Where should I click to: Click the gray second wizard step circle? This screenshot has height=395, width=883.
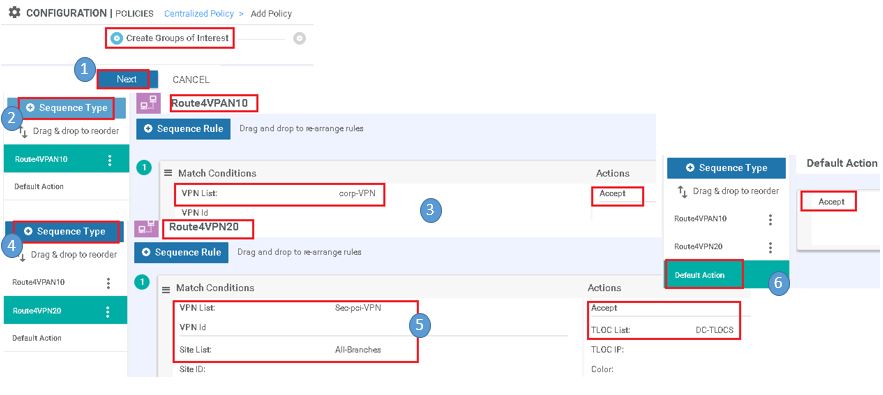[300, 38]
